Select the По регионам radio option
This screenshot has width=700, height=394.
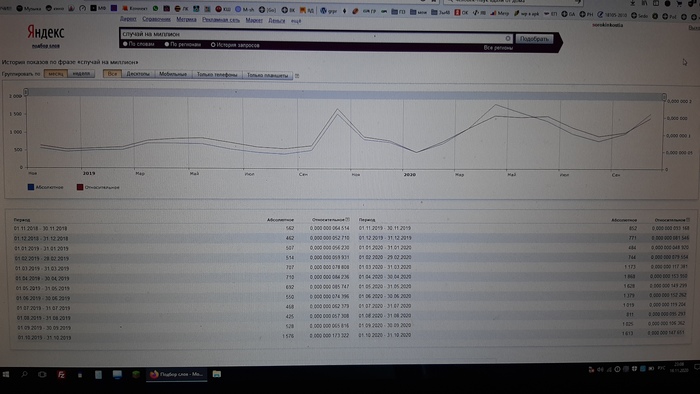pyautogui.click(x=183, y=44)
